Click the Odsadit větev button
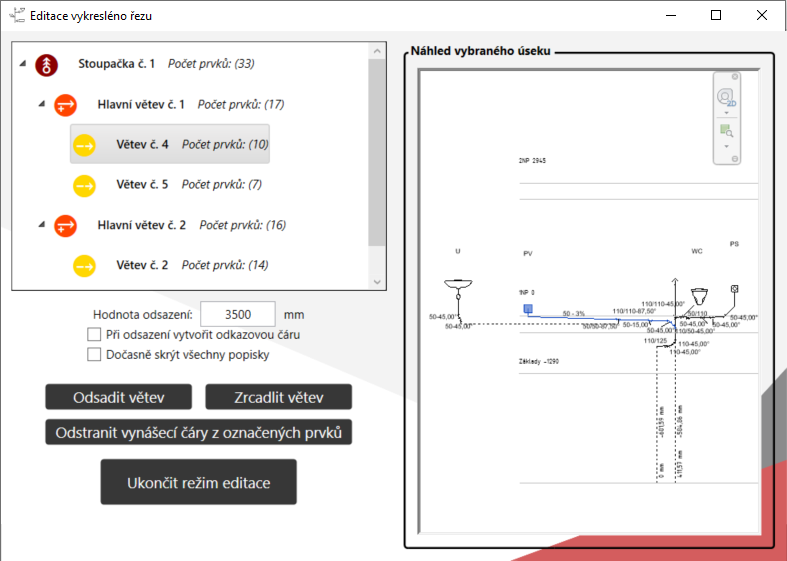Viewport: 787px width, 561px height. [118, 397]
